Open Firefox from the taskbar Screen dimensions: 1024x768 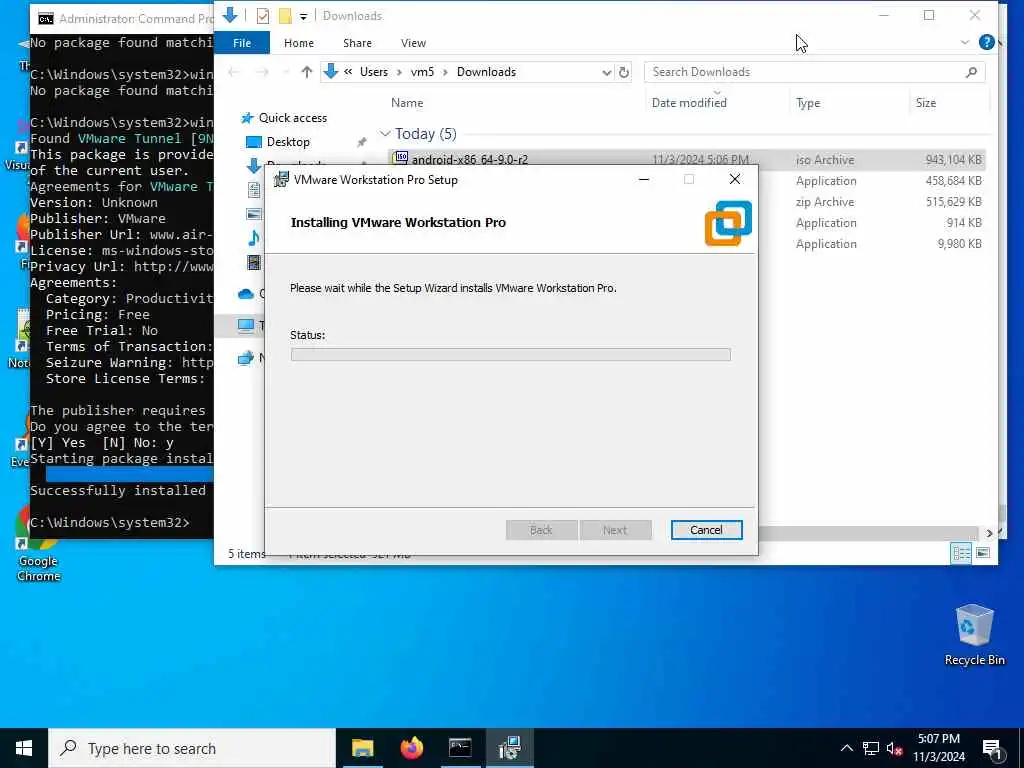tap(411, 748)
